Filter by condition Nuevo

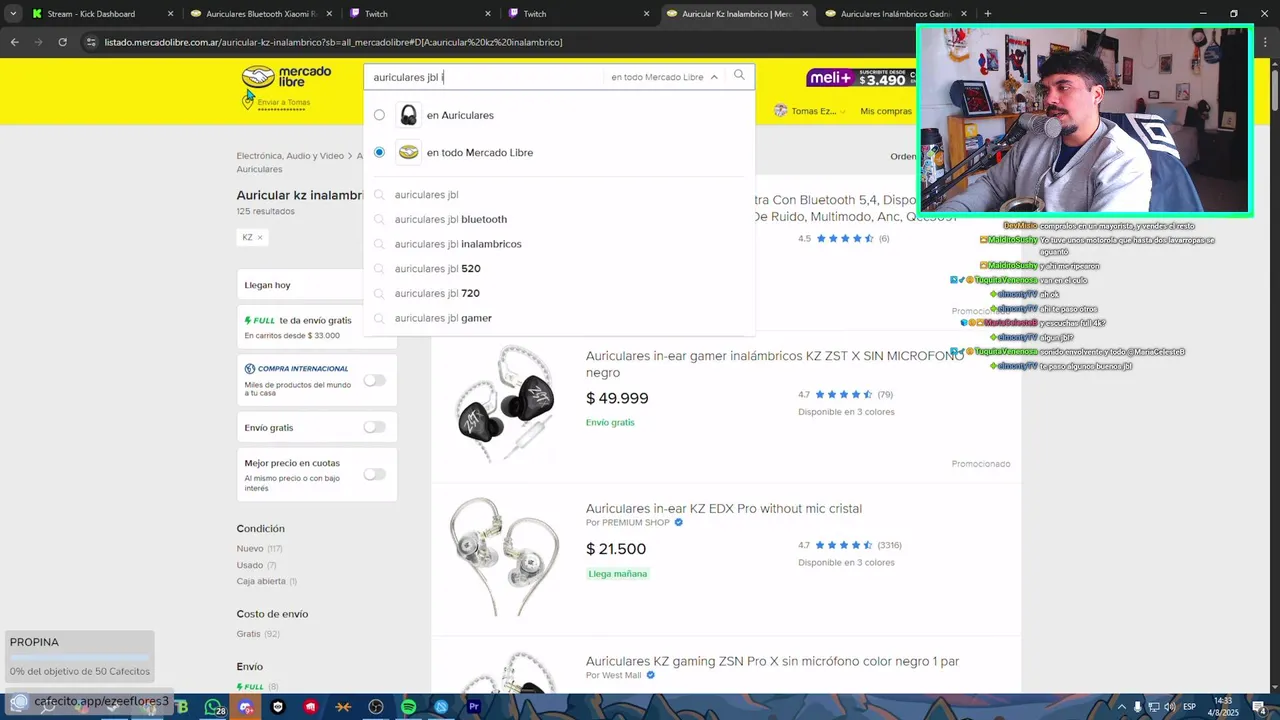(x=250, y=549)
